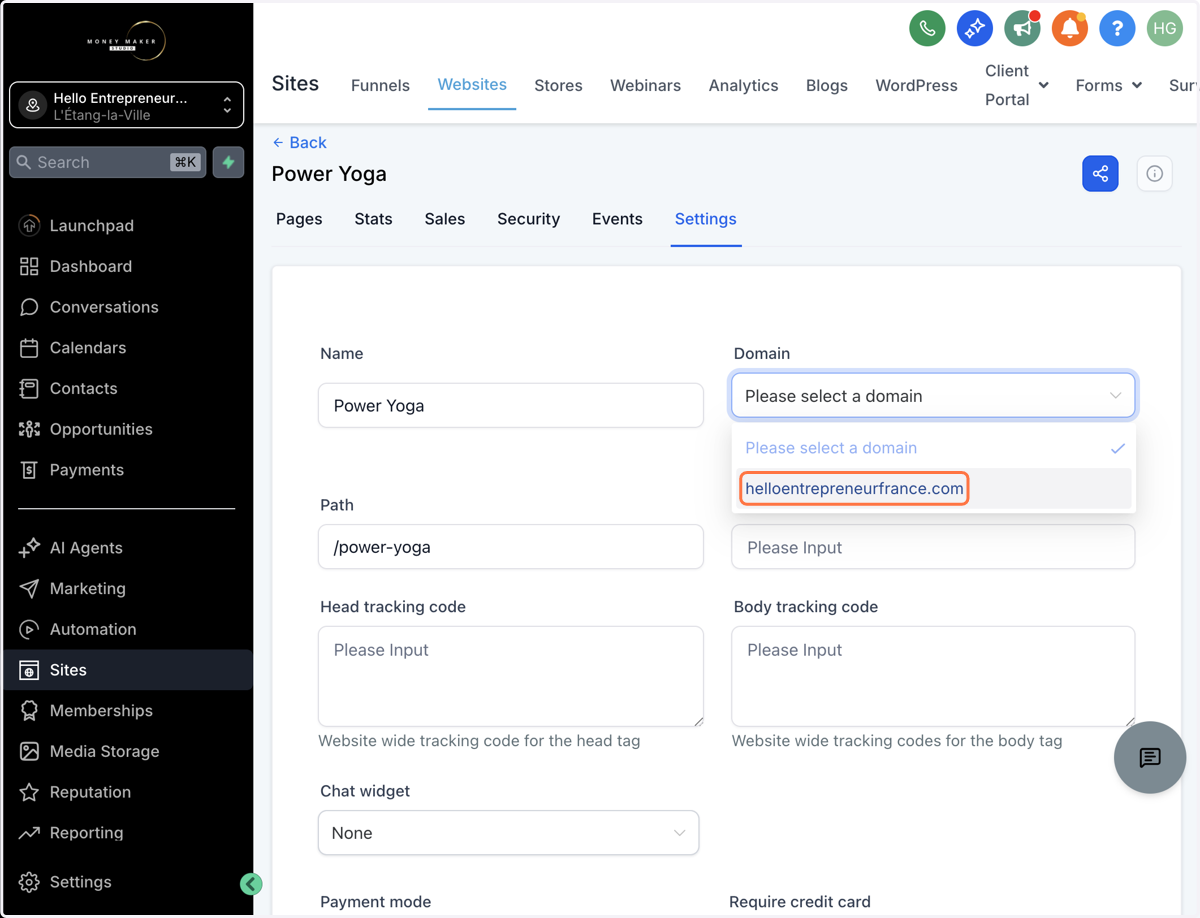Open the floating chat widget button
The height and width of the screenshot is (918, 1200).
tap(1150, 757)
